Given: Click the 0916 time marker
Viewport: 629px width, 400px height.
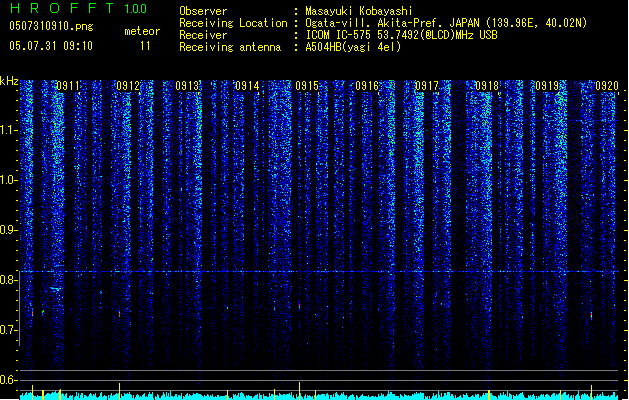Looking at the screenshot, I should point(367,85).
